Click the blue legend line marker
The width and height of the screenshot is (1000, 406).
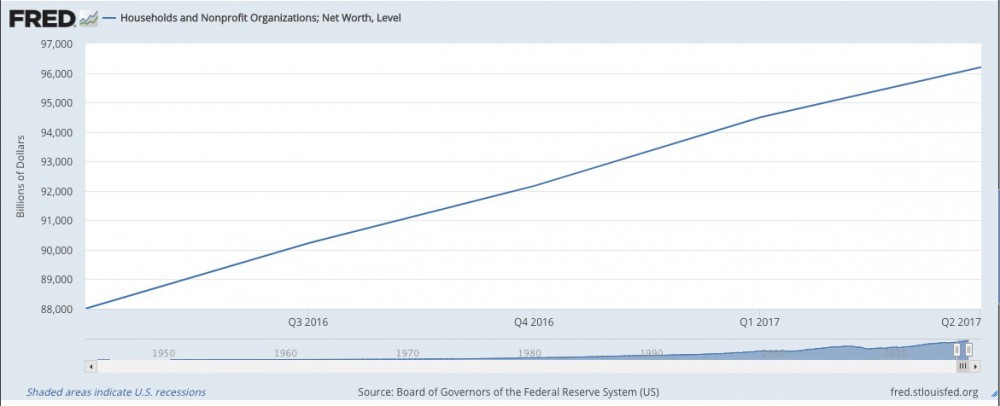pos(111,18)
